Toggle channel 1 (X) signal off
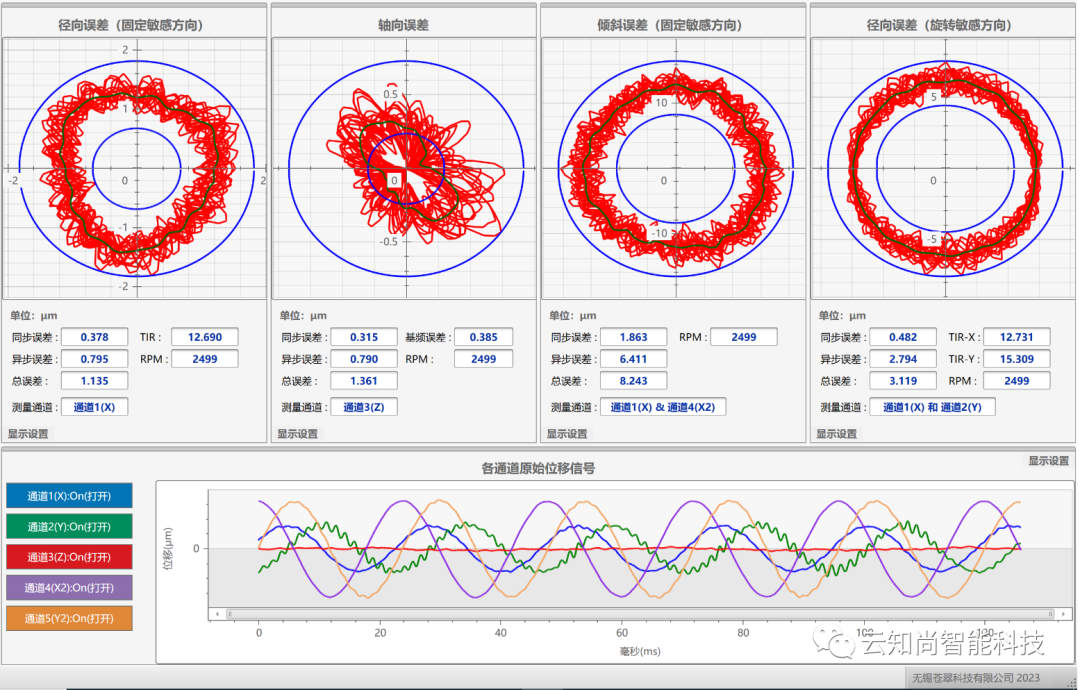The height and width of the screenshot is (690, 1080). [x=69, y=496]
